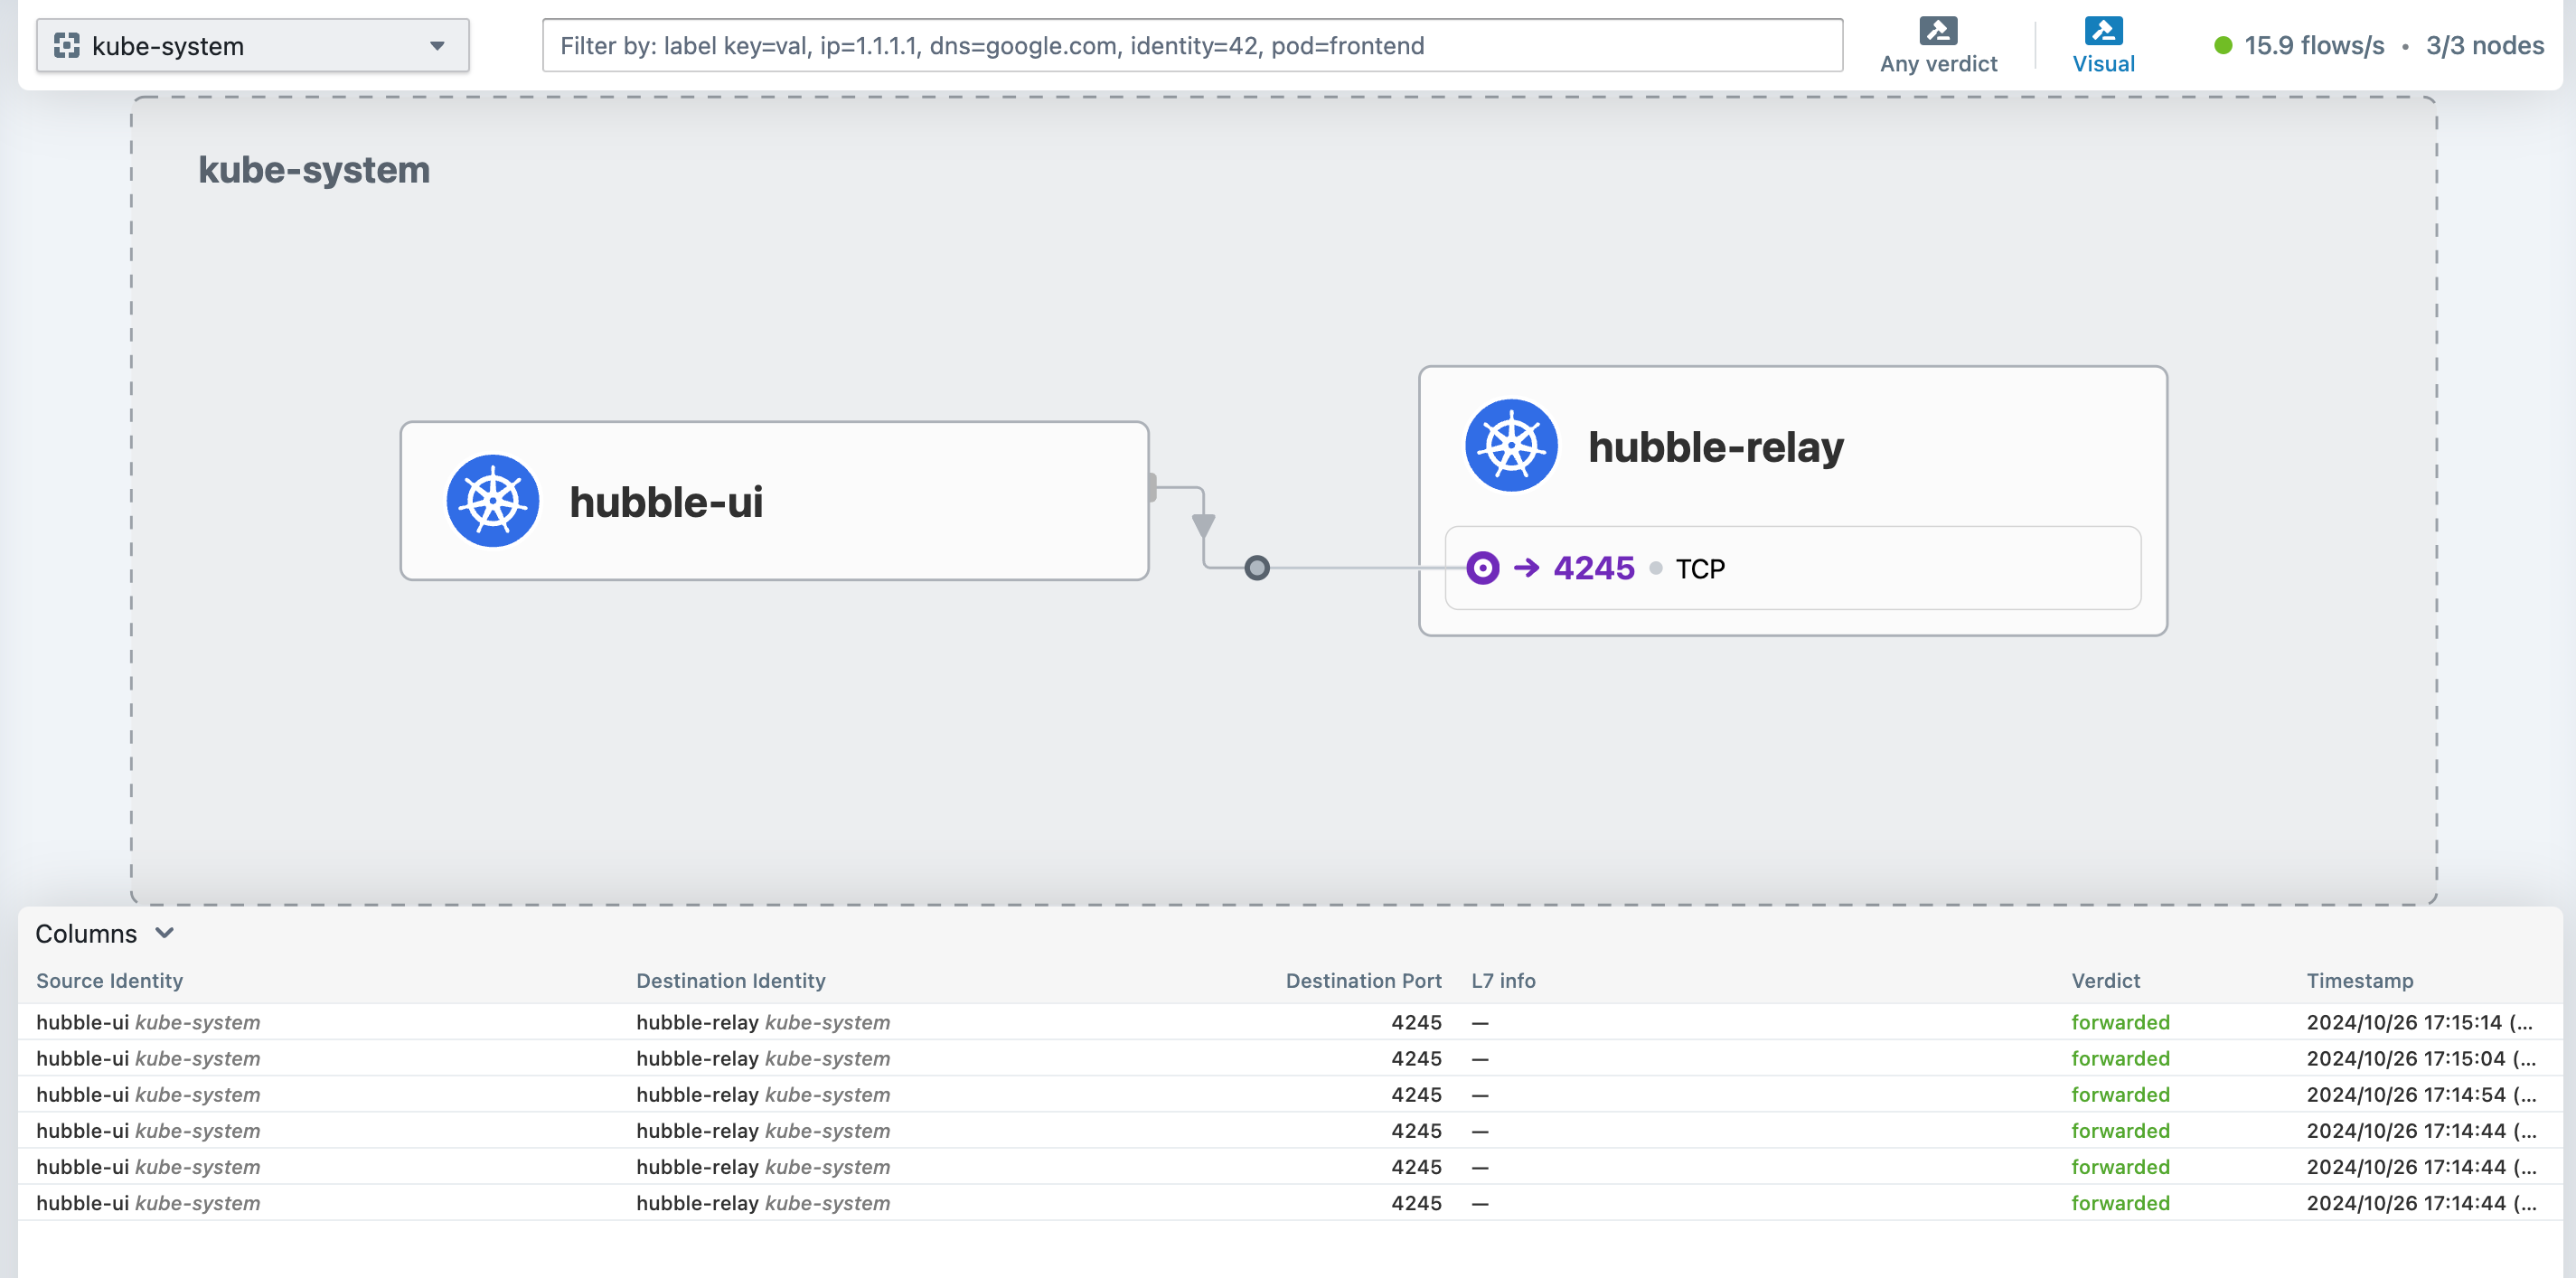
Task: Click the Any verdict filter icon
Action: 1937,31
